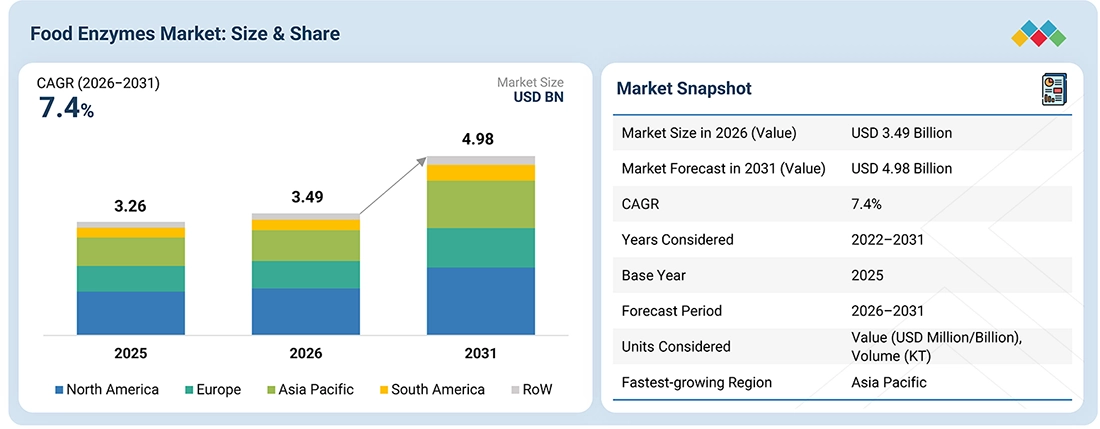Viewport: 1100px width, 429px height.
Task: Click the '3.26' value above 2025 bar
Action: point(131,207)
